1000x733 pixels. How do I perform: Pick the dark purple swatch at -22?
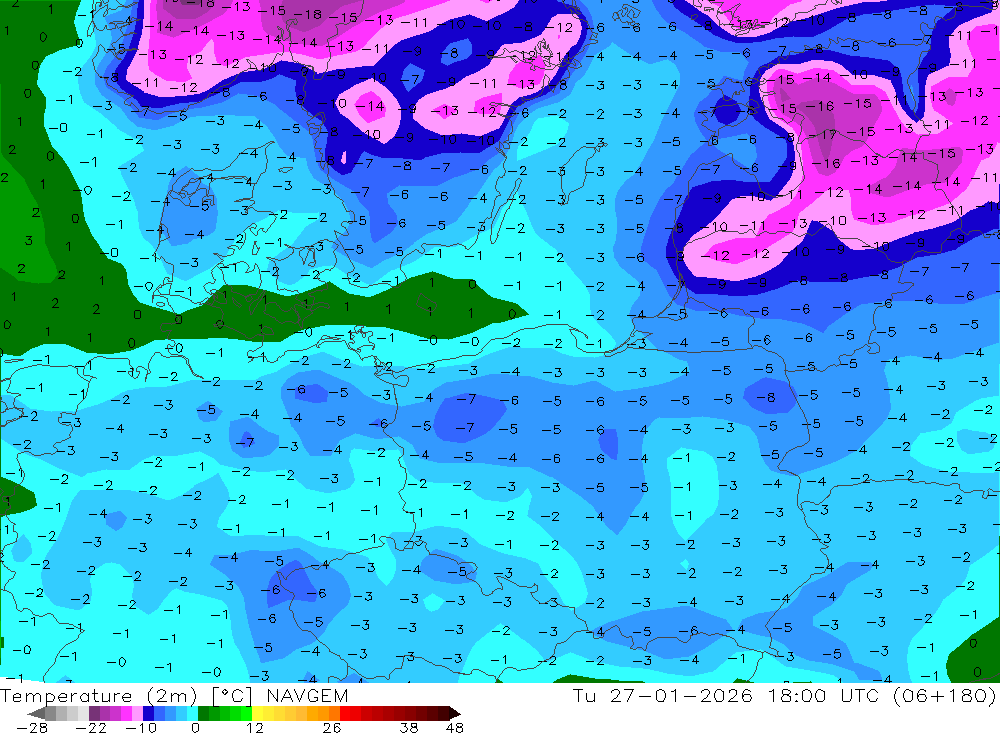point(94,713)
